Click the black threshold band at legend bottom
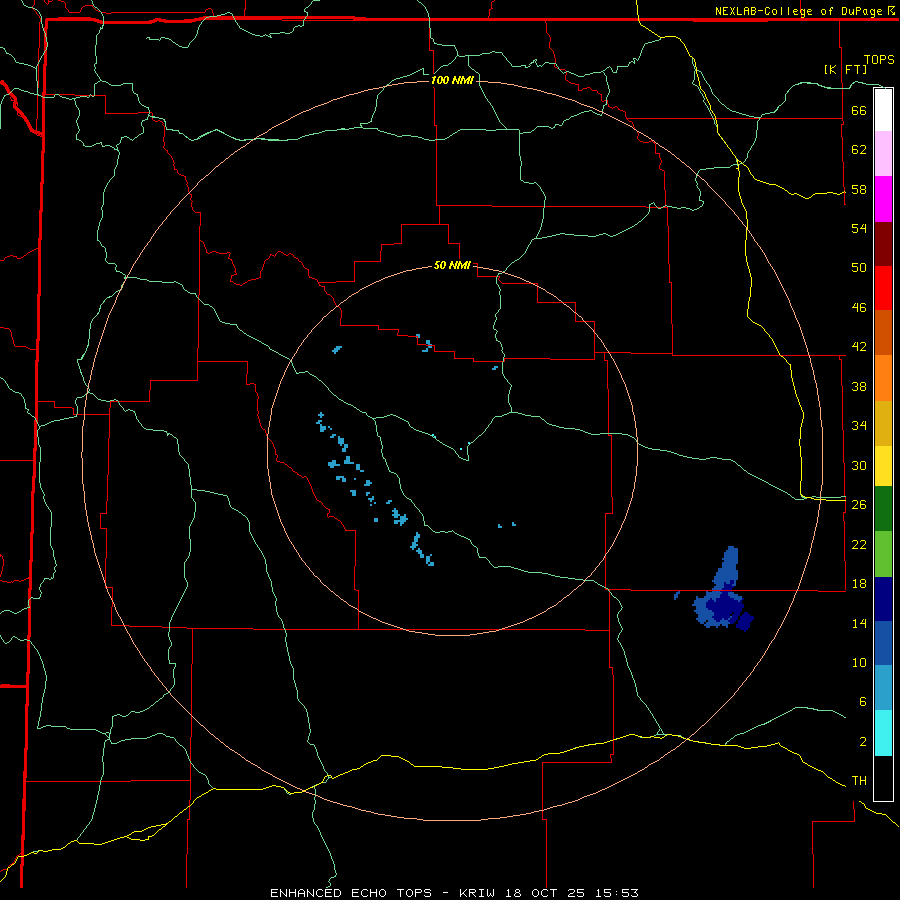900x900 pixels. pos(883,778)
